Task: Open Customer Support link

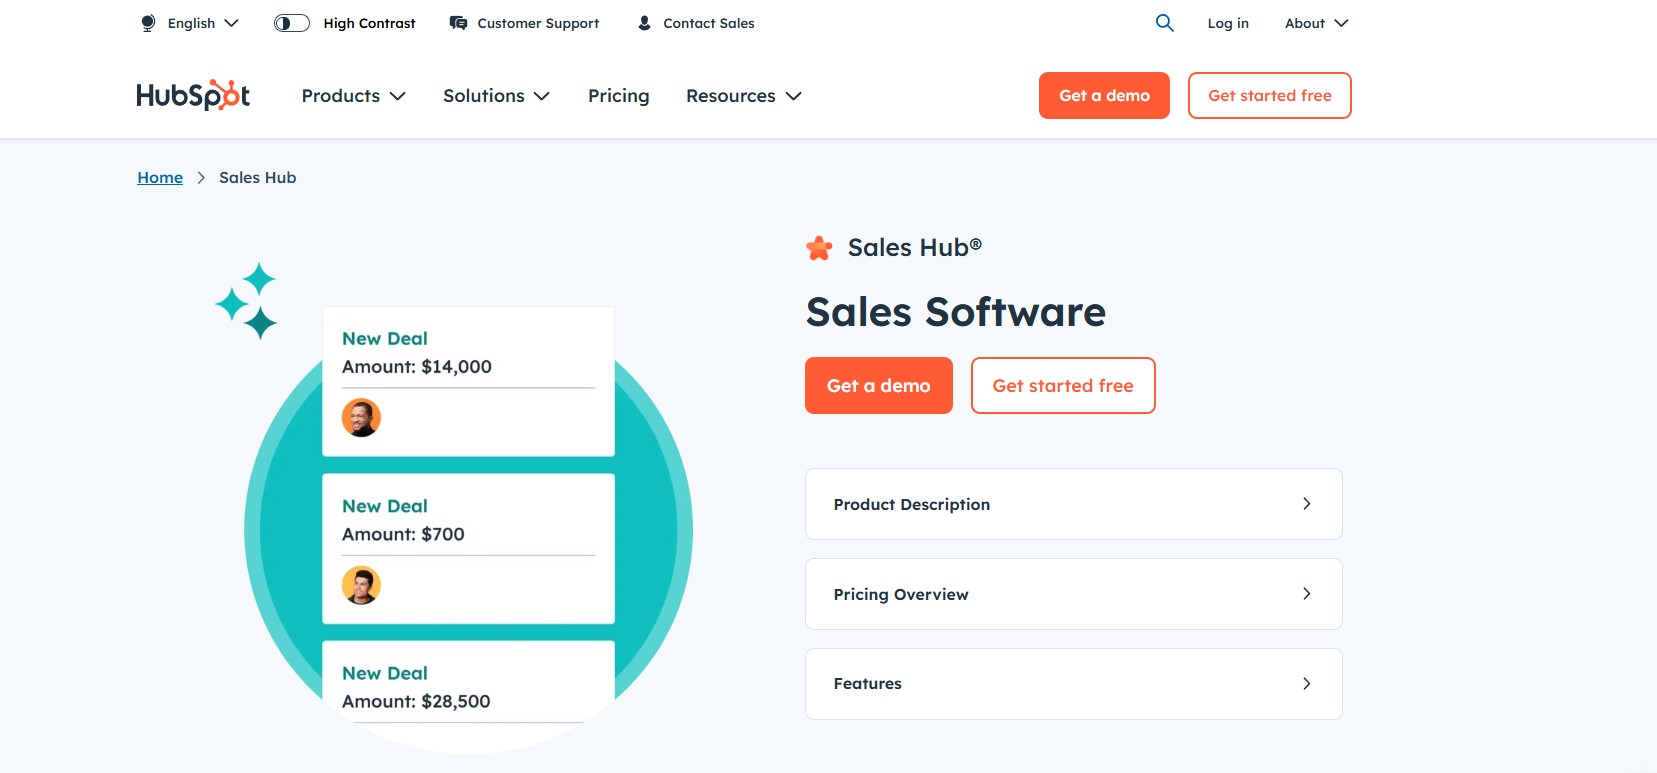Action: (x=538, y=23)
